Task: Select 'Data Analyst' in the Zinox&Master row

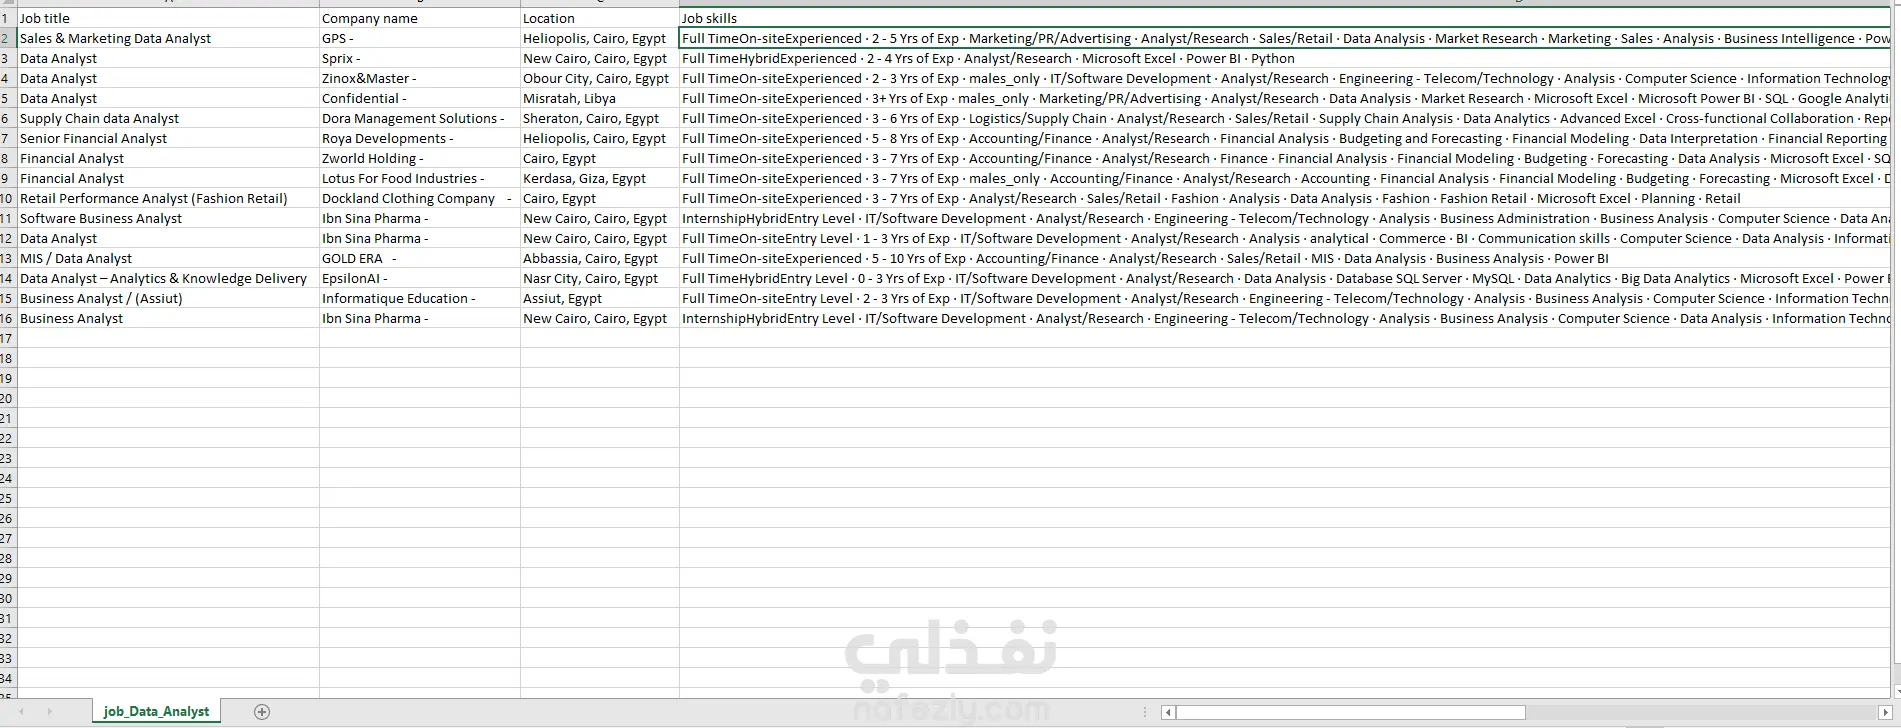Action: click(x=169, y=78)
